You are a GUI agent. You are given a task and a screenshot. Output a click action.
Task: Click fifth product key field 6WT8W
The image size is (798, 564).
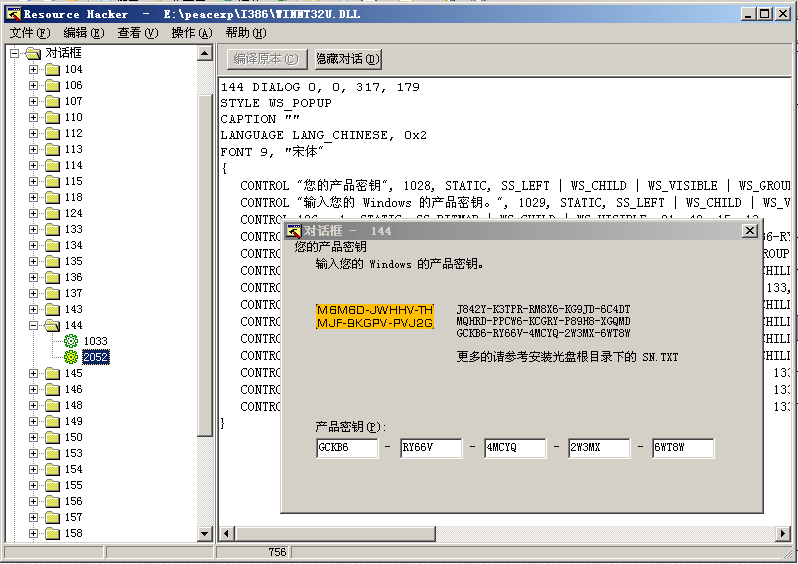click(x=683, y=448)
